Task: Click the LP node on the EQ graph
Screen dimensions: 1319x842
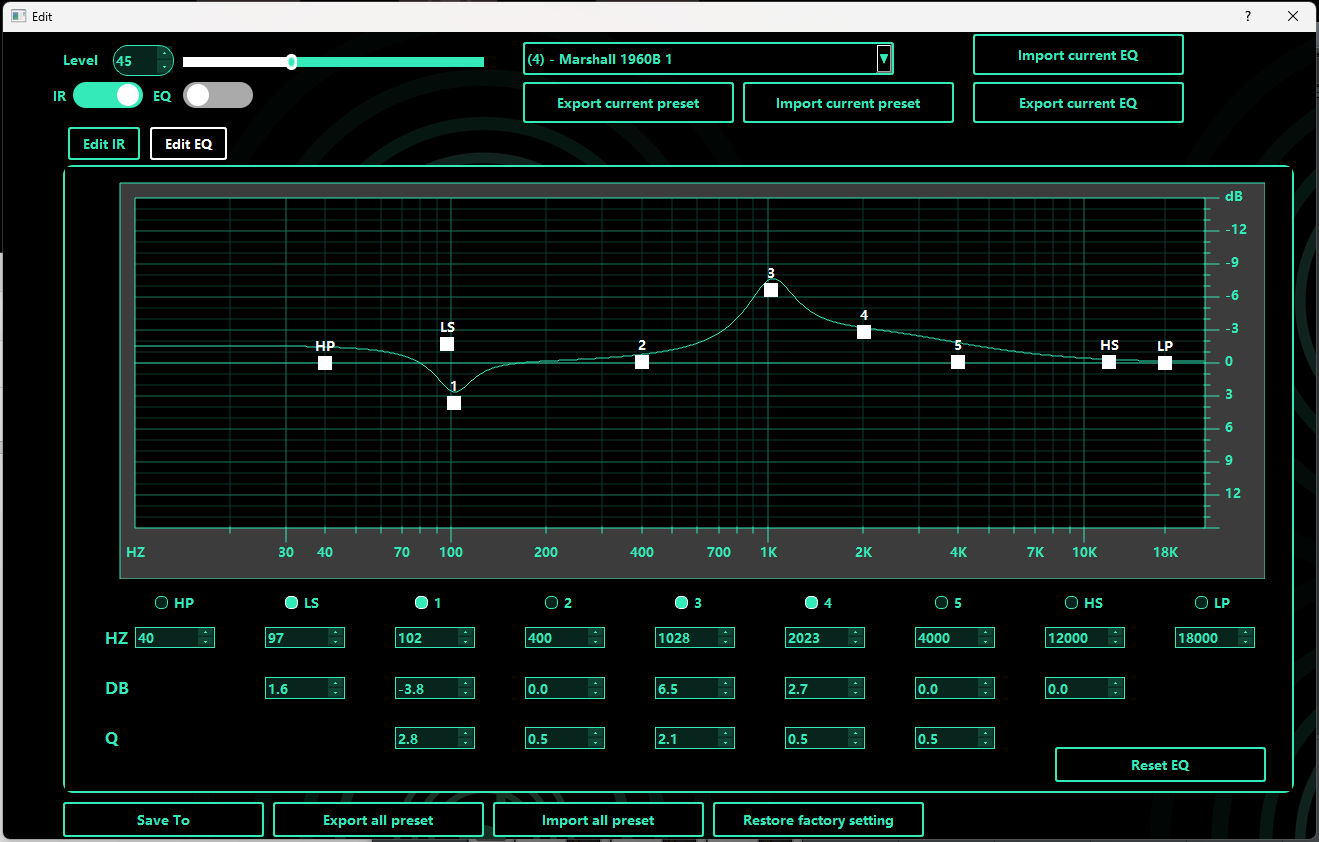Action: click(x=1165, y=363)
